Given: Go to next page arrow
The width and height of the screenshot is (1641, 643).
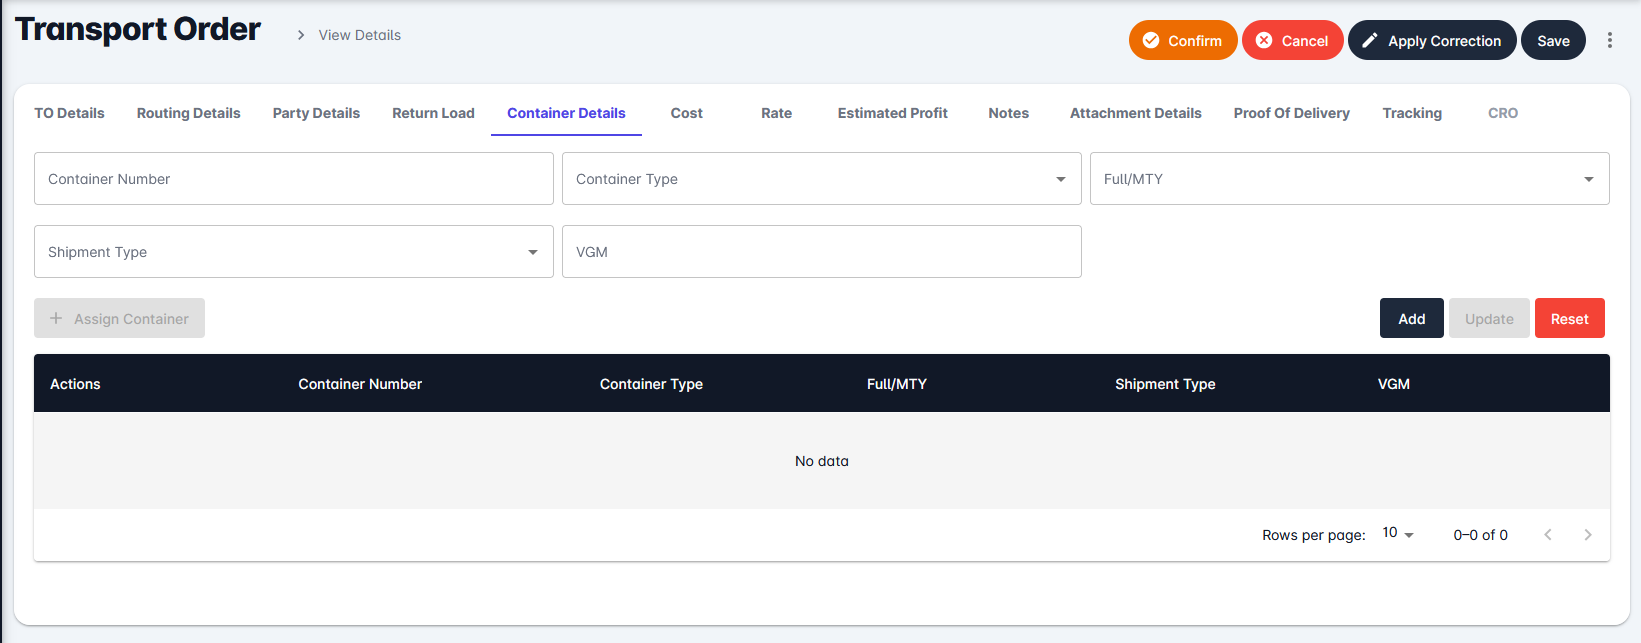Looking at the screenshot, I should pos(1587,535).
